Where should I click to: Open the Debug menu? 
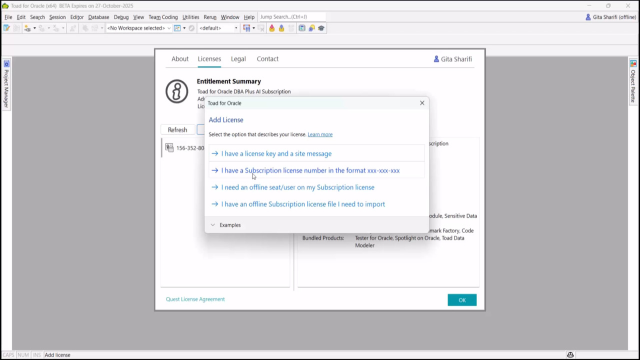point(121,17)
